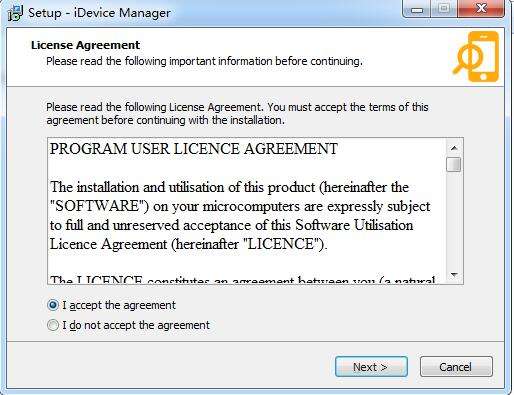Click the license box scroll down arrow
The image size is (514, 395).
coord(454,275)
